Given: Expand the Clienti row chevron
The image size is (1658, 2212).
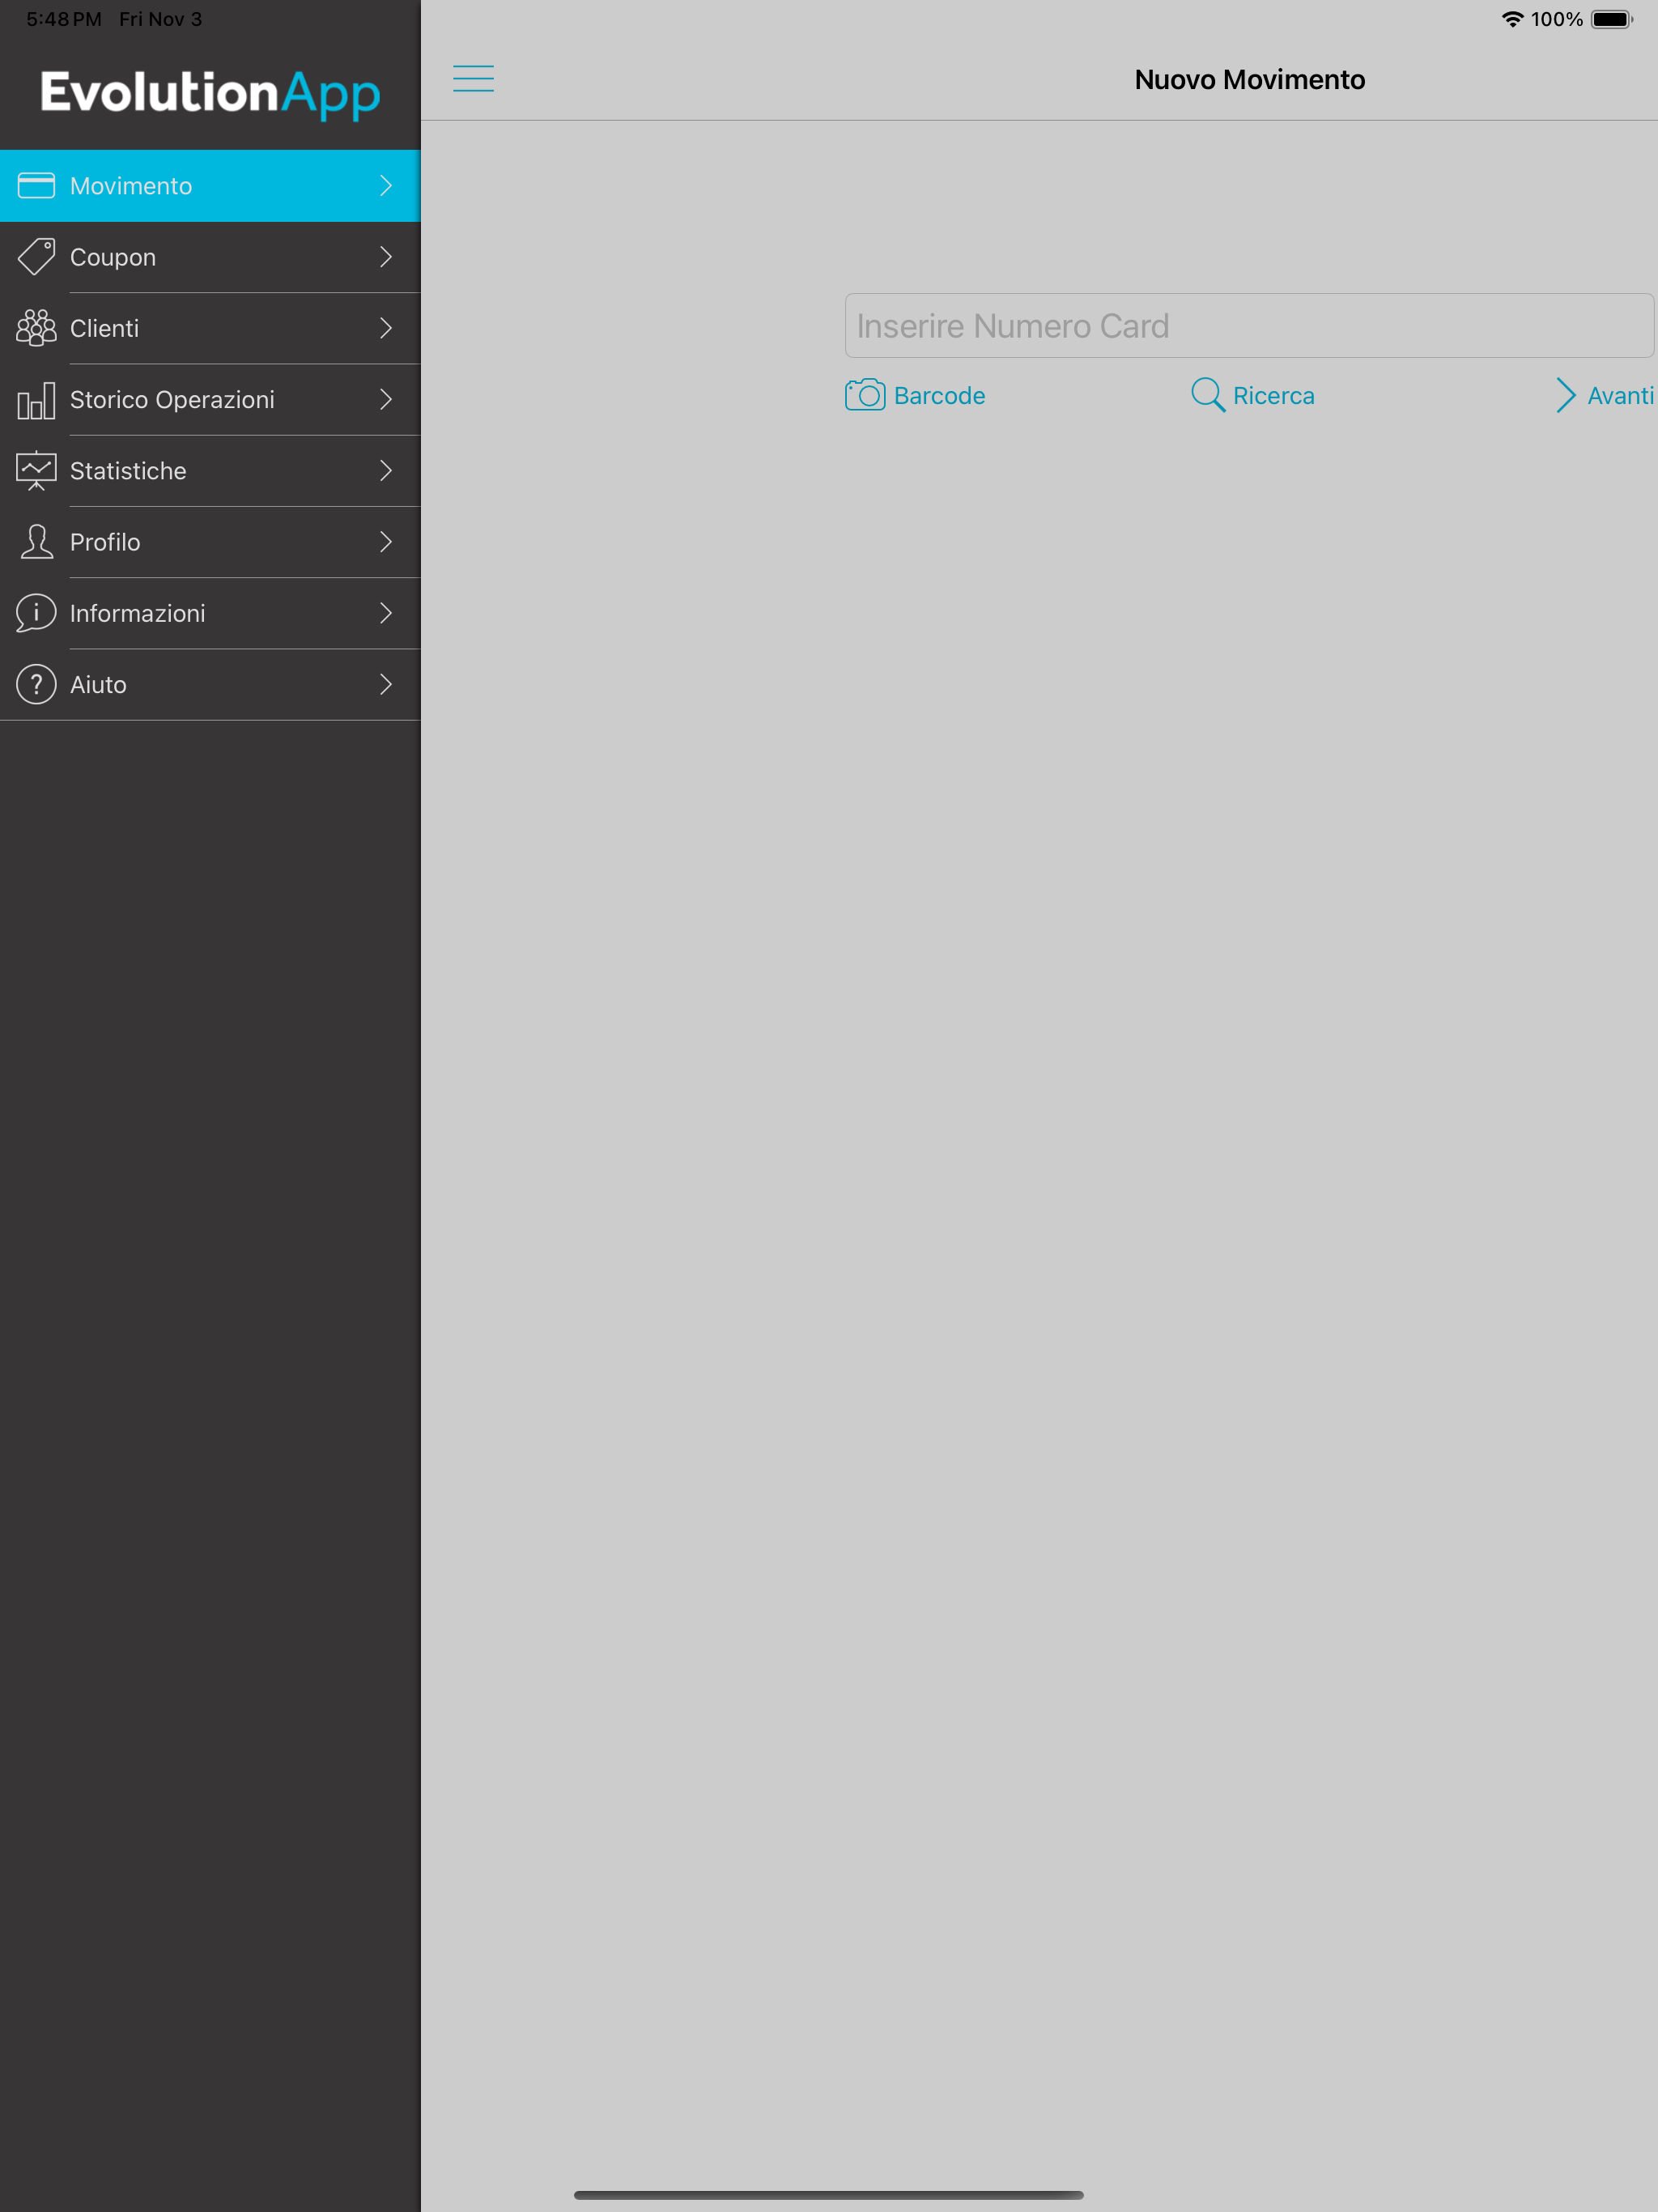Looking at the screenshot, I should pos(386,328).
